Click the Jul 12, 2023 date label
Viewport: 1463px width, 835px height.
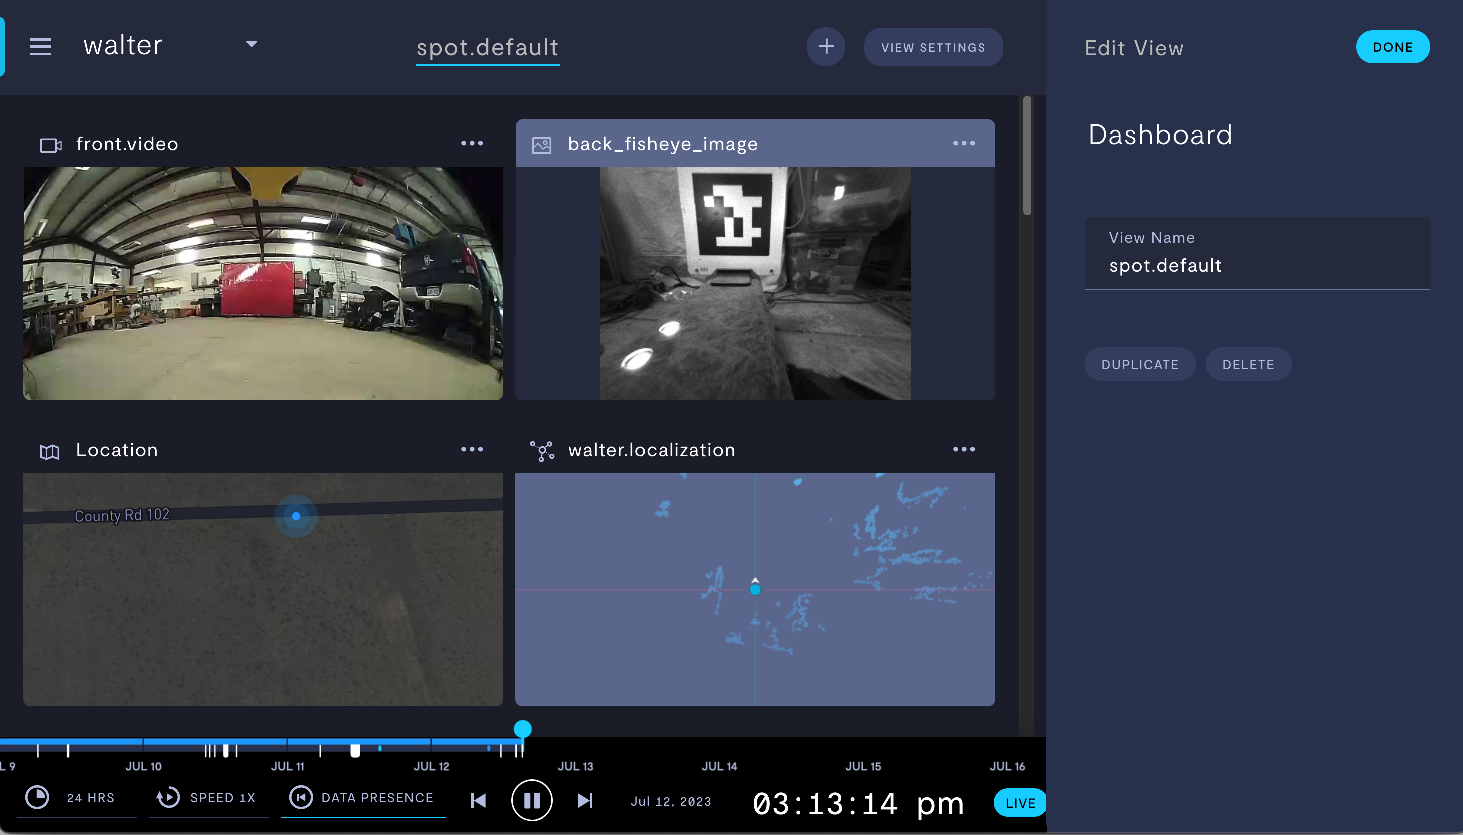click(x=671, y=801)
